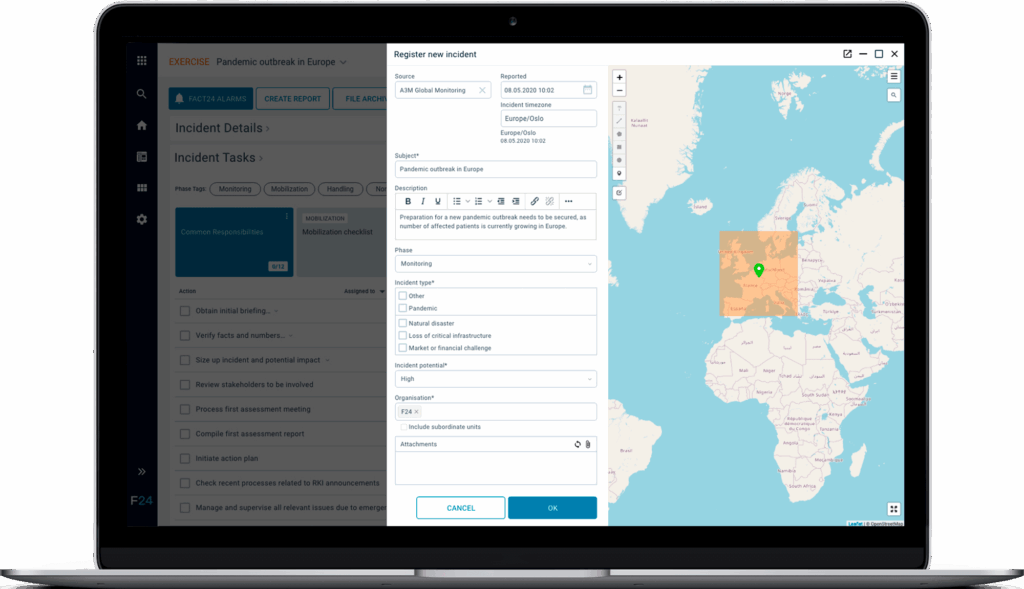1024x589 pixels.
Task: Expand the Pandemic outbreak in Europe selector
Action: pos(343,62)
